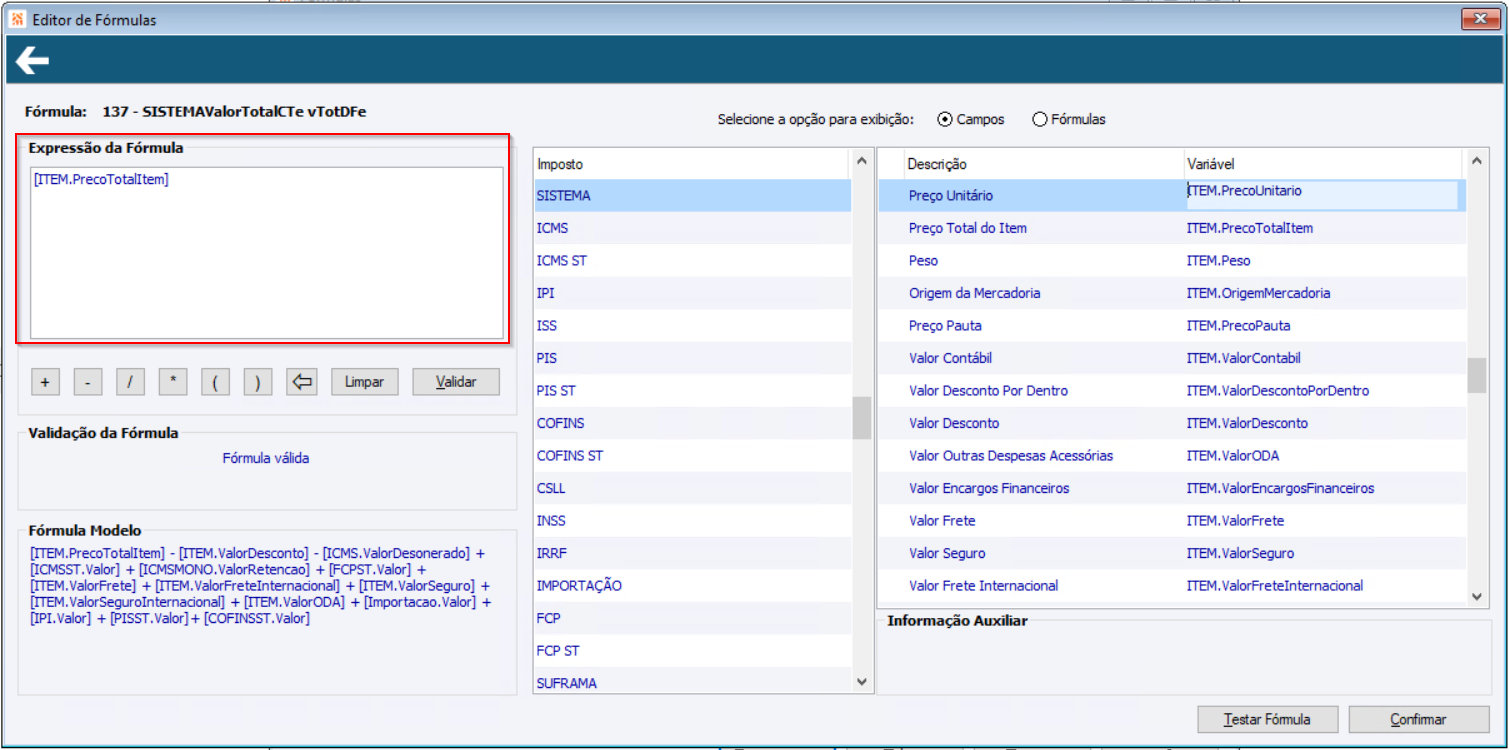
Task: Click the Imposto list scrollbar thumb
Action: 861,418
